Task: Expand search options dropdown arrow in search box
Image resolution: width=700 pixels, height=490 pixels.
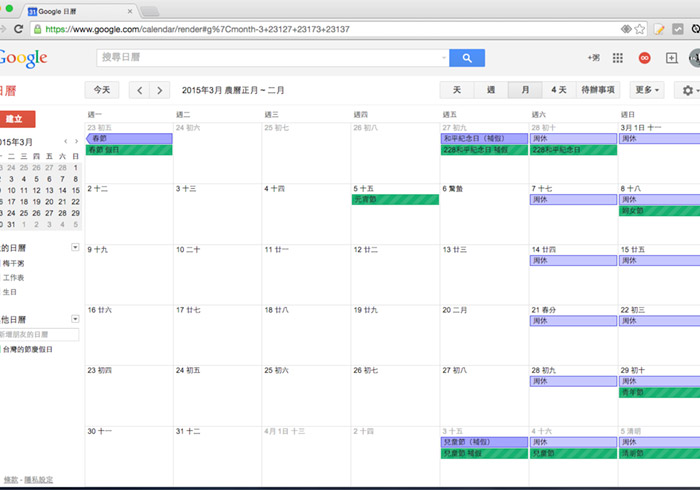Action: click(443, 58)
